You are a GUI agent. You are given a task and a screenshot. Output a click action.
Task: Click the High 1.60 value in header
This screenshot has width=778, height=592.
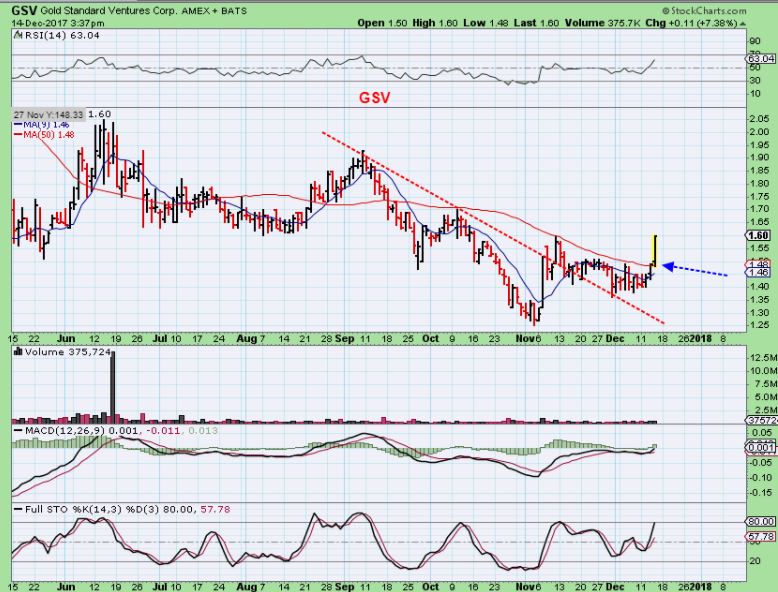pos(435,23)
